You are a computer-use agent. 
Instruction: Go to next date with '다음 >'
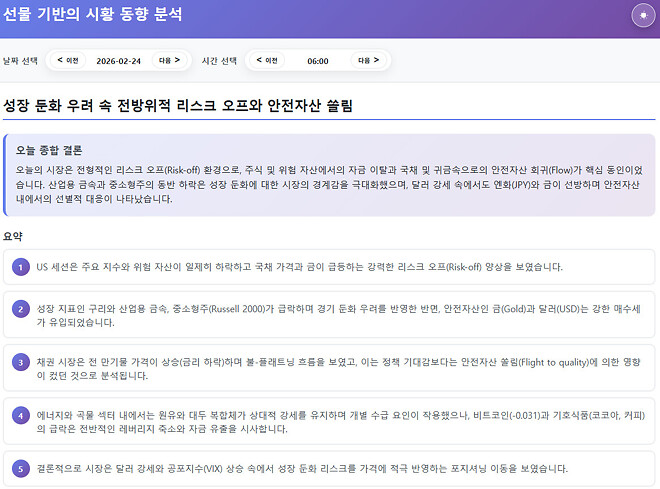coord(169,60)
